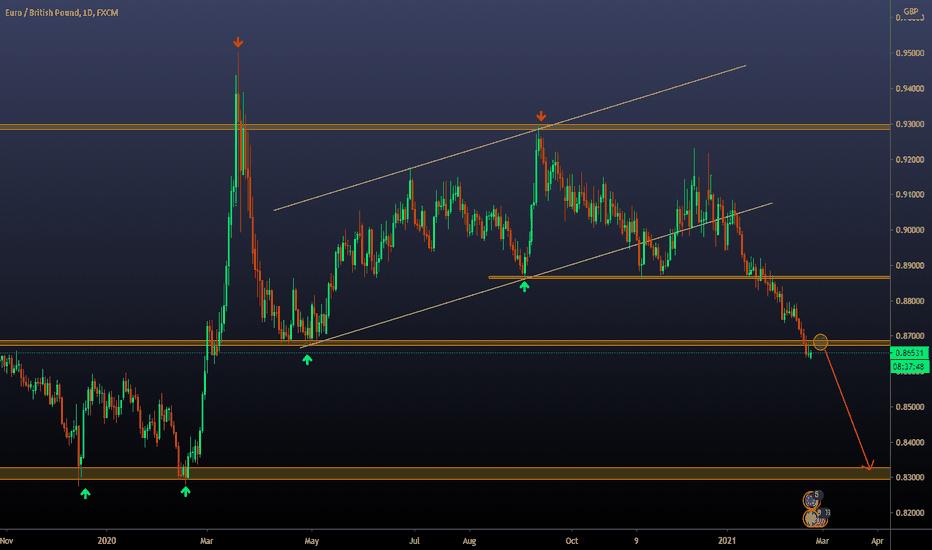The width and height of the screenshot is (932, 550).
Task: Click the 0.87000 price axis label
Action: click(x=910, y=336)
